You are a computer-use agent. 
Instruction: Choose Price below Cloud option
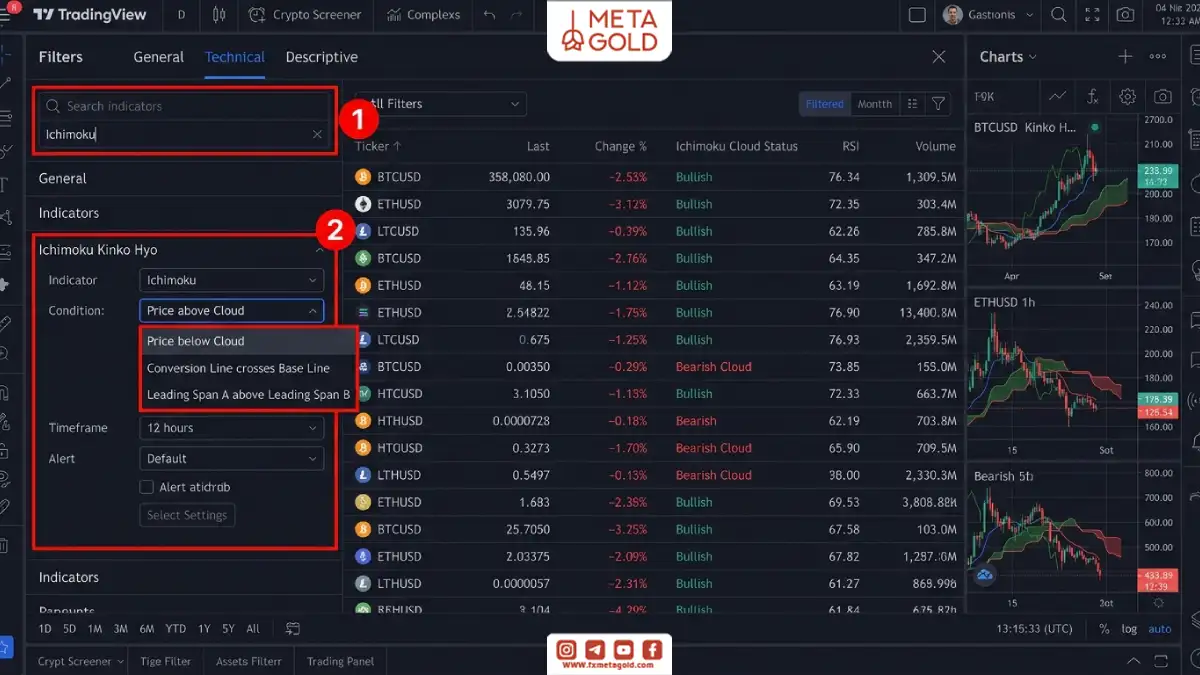click(x=248, y=341)
